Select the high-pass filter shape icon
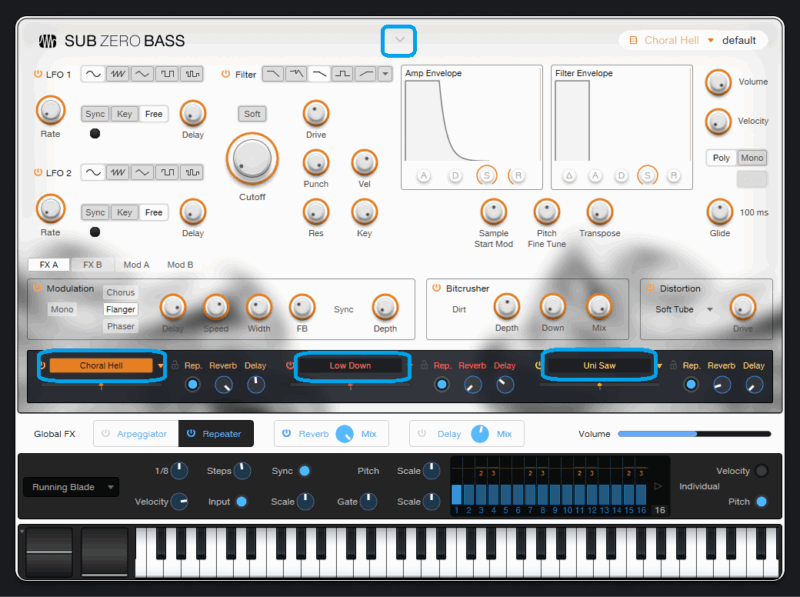 366,74
